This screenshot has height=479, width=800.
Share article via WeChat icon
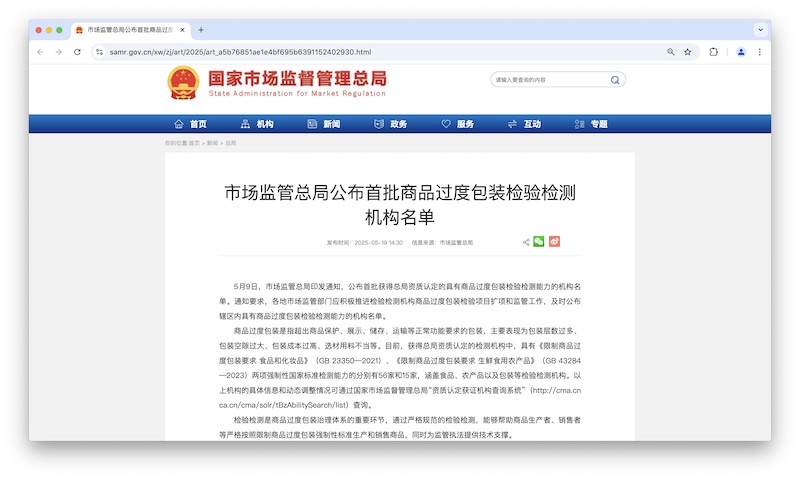pos(539,241)
